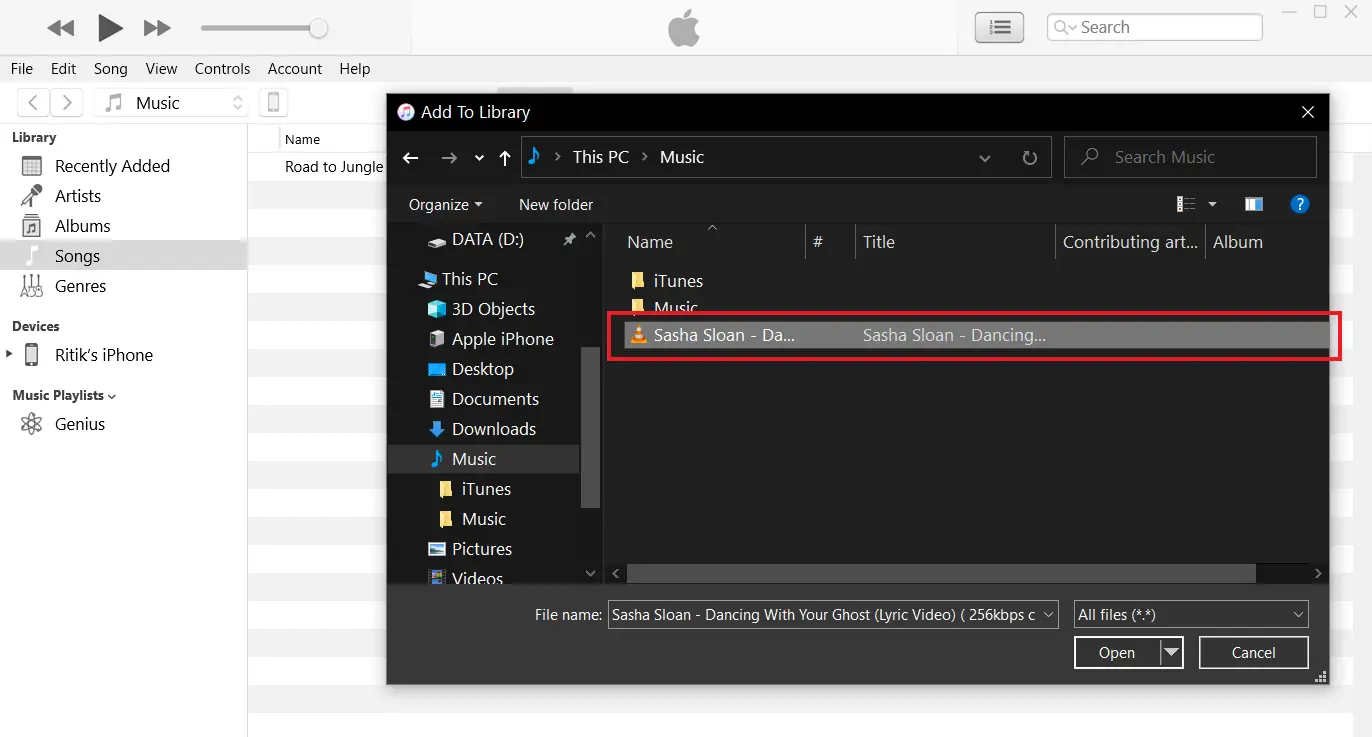The width and height of the screenshot is (1372, 737).
Task: Select This PC in navigation tree
Action: 469,279
